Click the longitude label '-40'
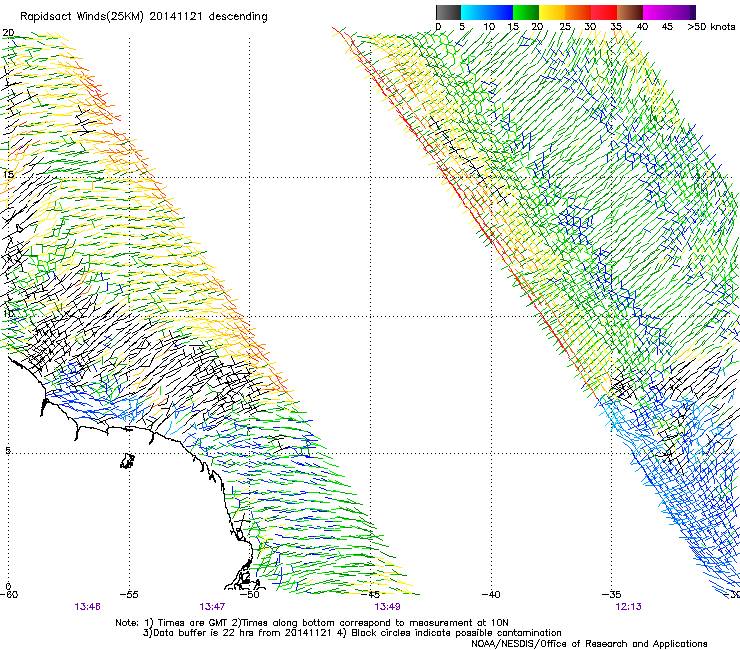This screenshot has width=740, height=650. 491,594
